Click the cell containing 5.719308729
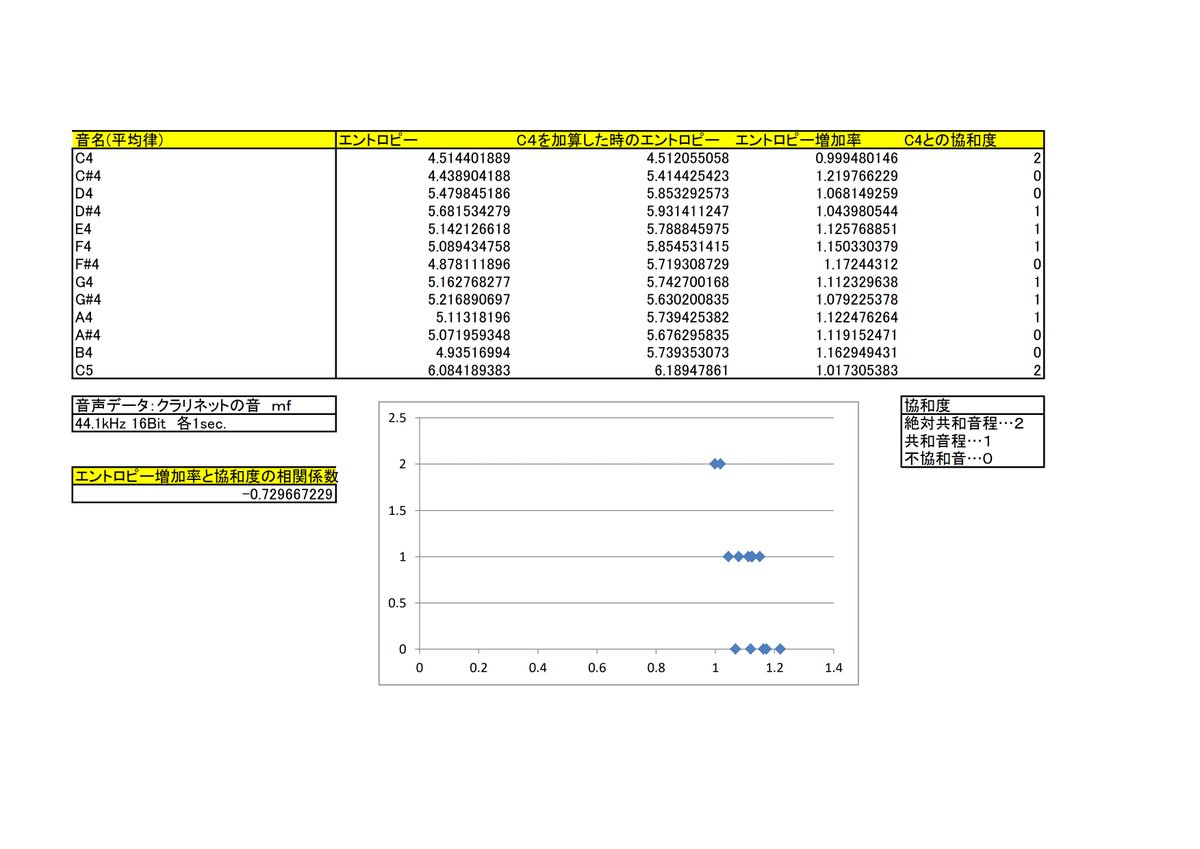This screenshot has width=1200, height=849. coord(688,264)
